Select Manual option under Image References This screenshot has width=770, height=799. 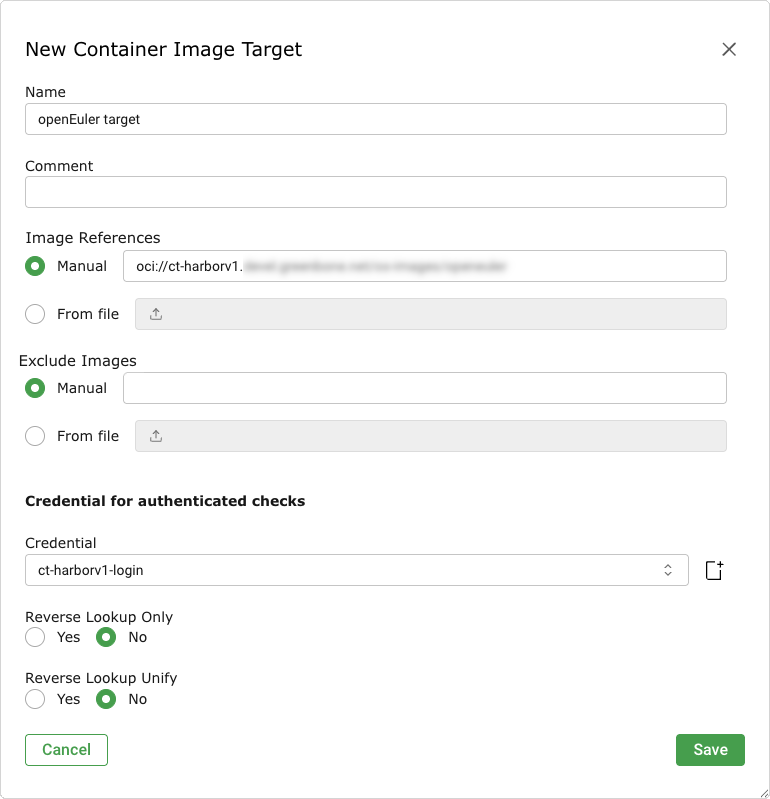[x=35, y=266]
